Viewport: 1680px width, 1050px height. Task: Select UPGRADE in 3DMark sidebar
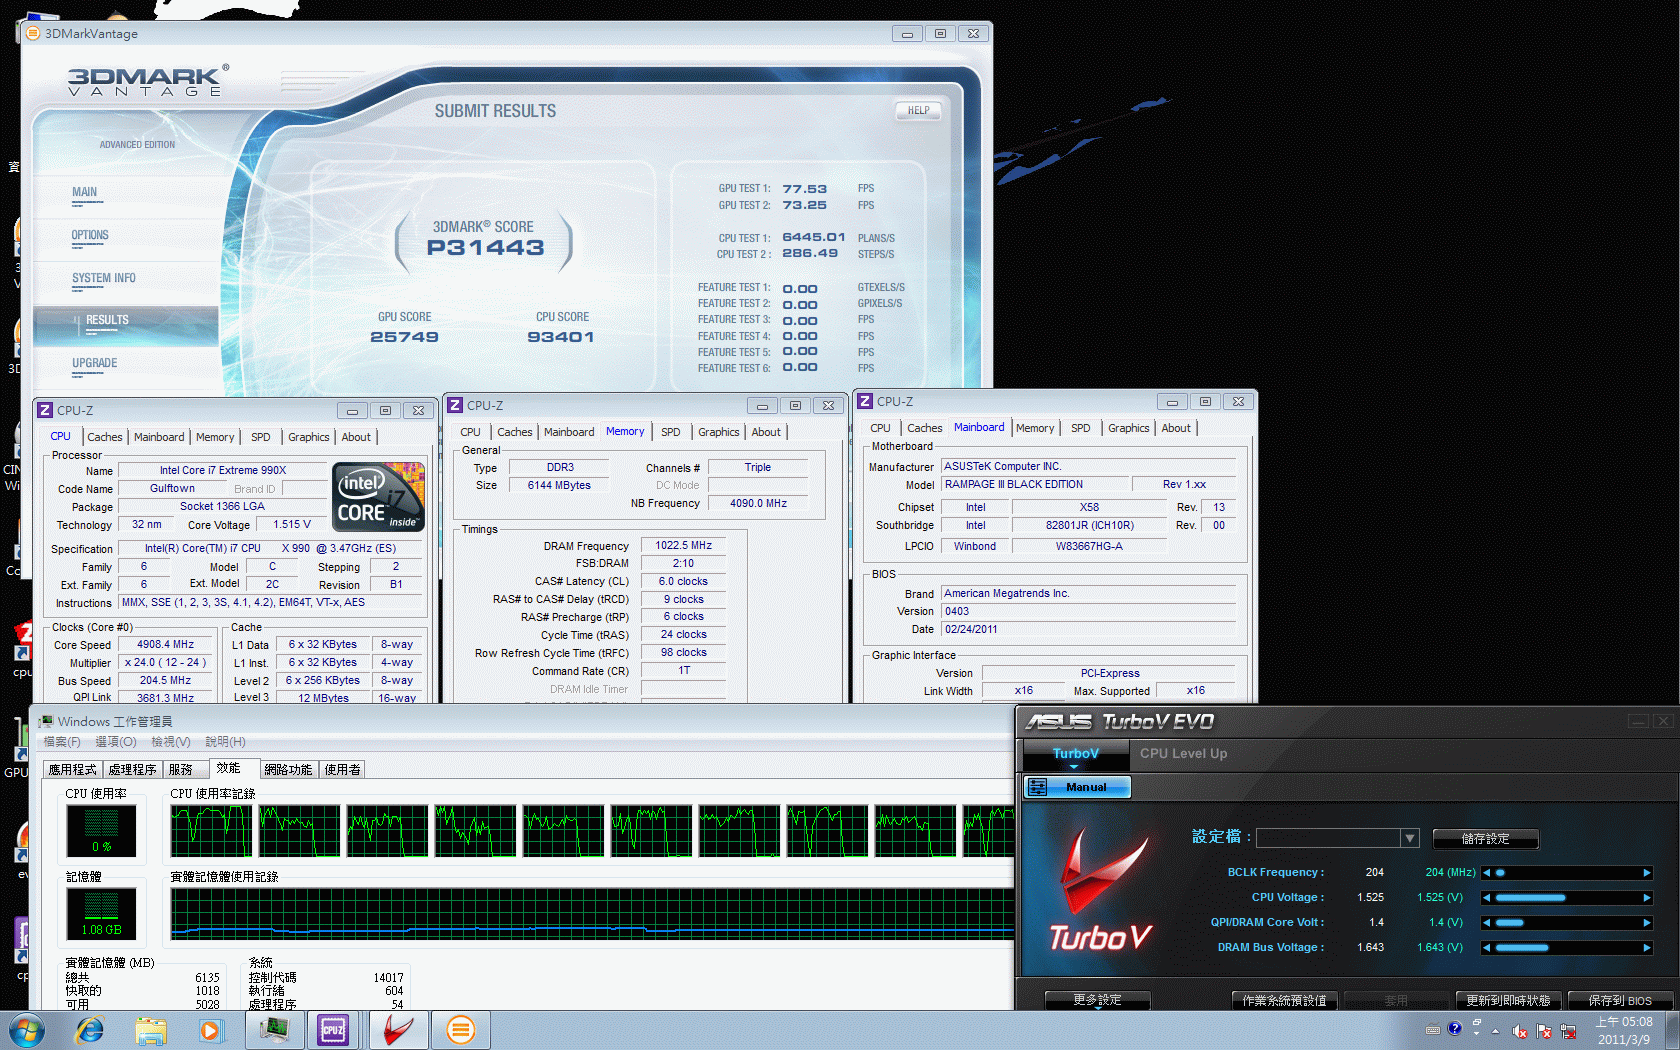[95, 363]
